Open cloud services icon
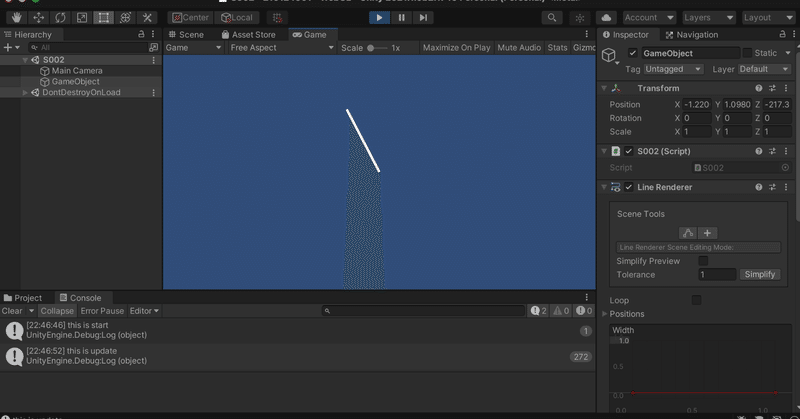 (606, 18)
